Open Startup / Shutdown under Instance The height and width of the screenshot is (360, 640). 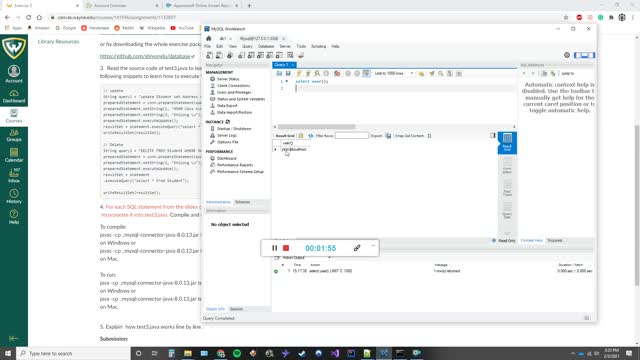[x=234, y=129]
